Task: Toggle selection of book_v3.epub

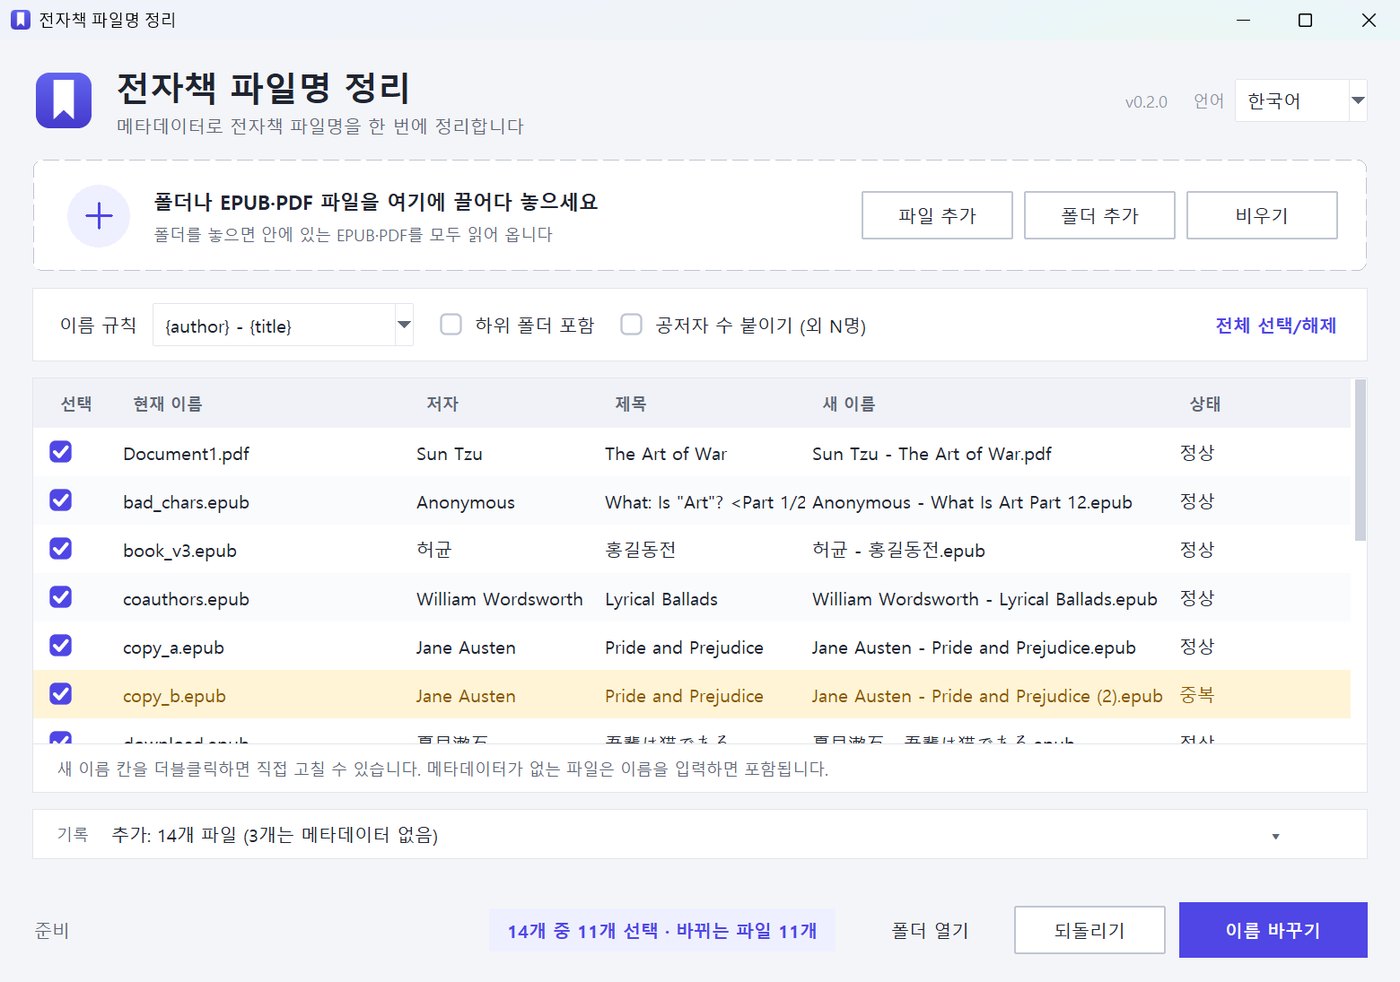Action: click(61, 549)
